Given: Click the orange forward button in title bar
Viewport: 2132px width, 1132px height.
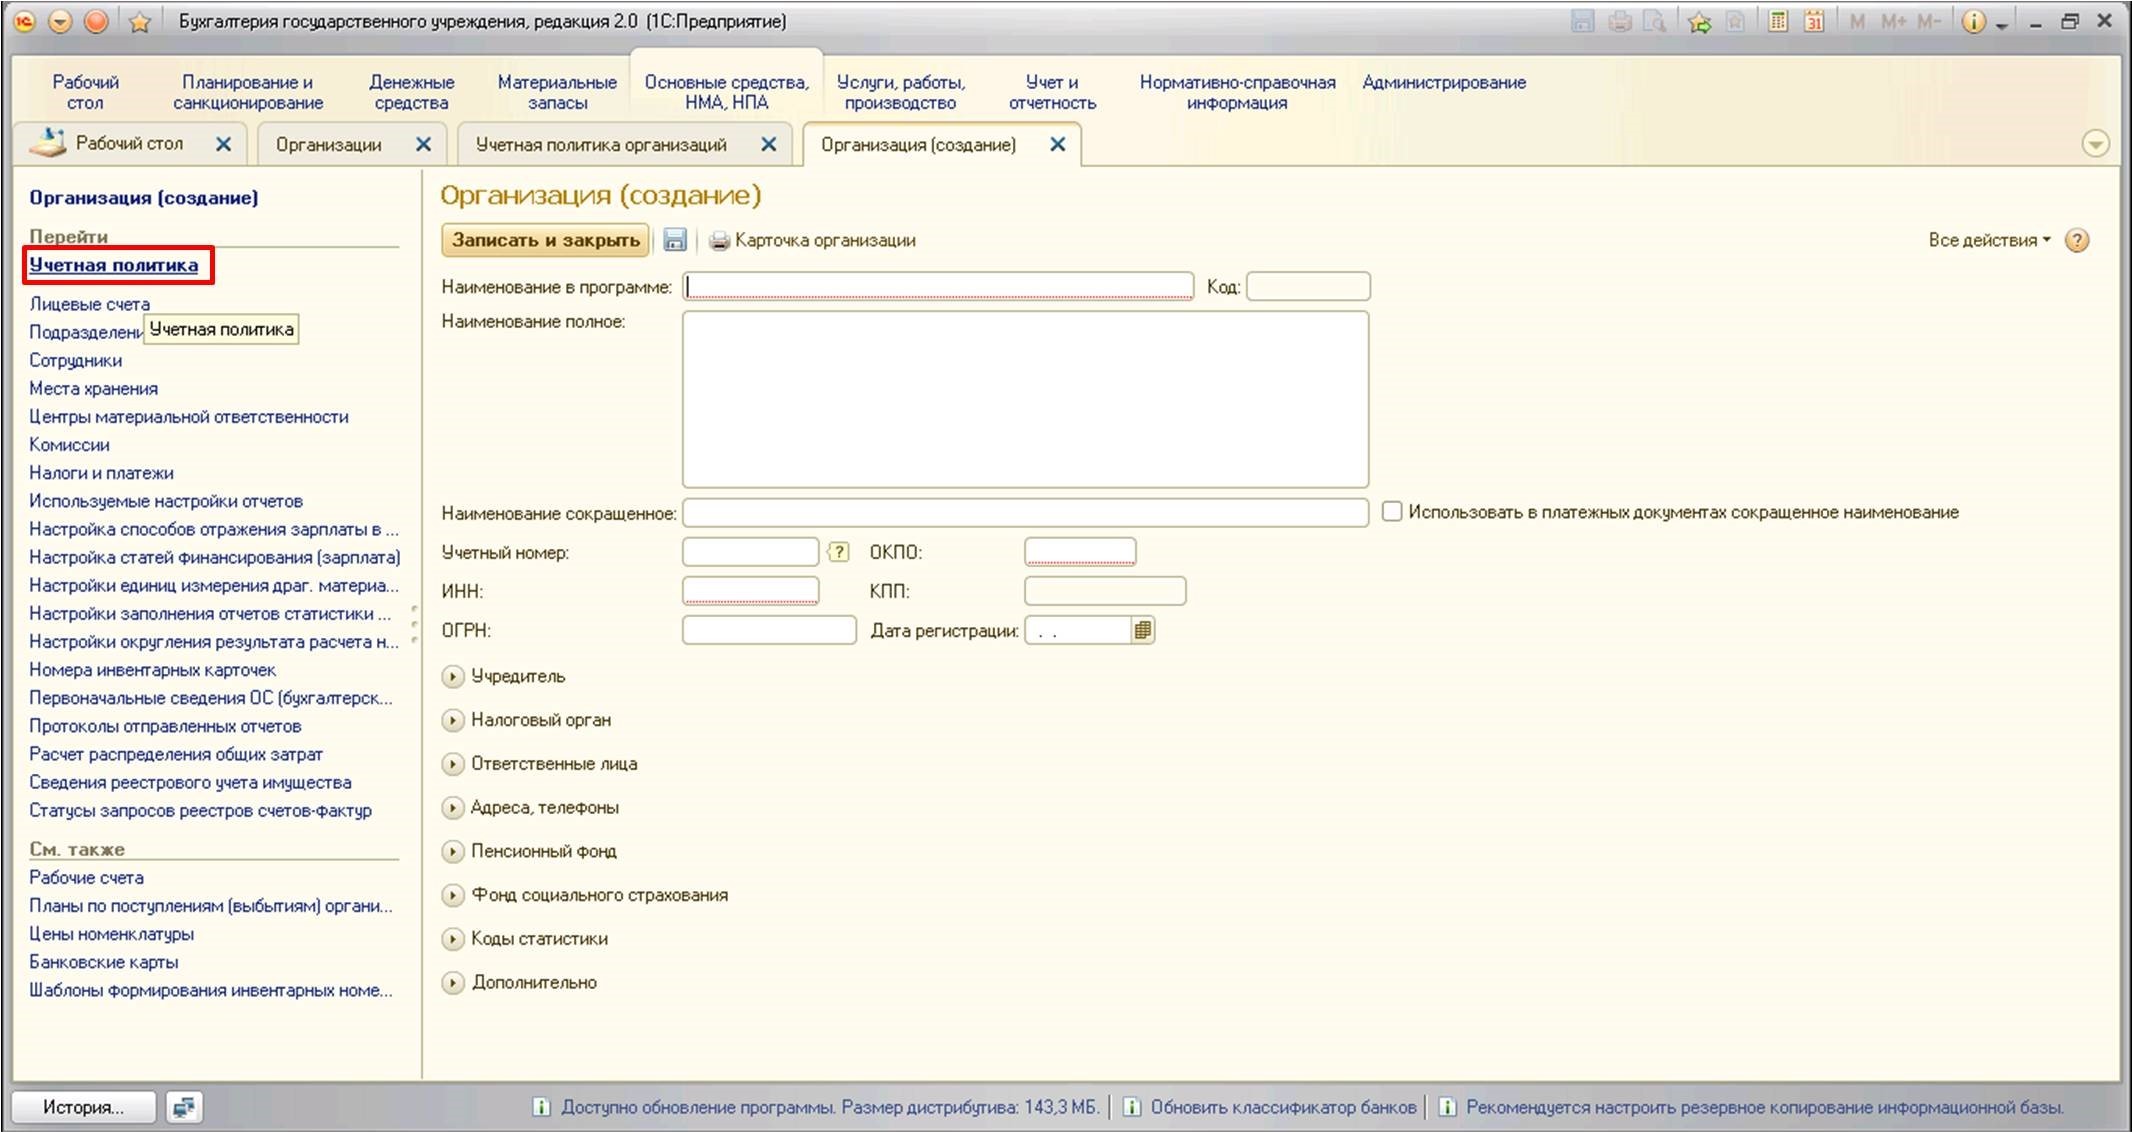Looking at the screenshot, I should point(96,21).
